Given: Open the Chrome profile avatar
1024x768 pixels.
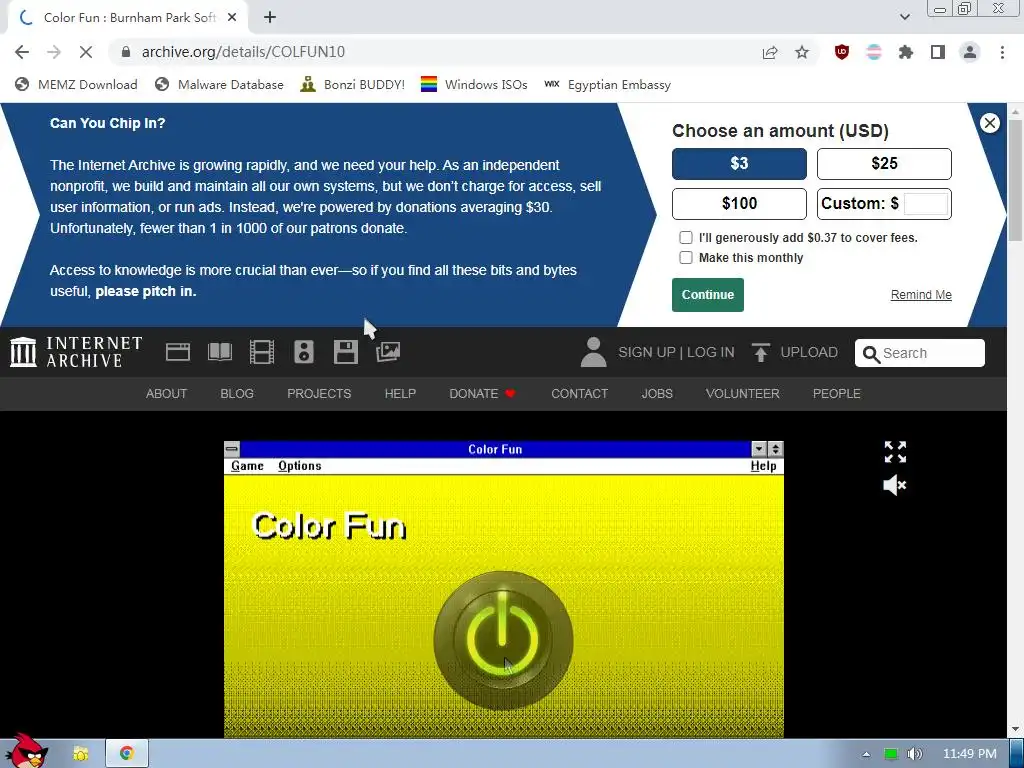Looking at the screenshot, I should click(970, 52).
